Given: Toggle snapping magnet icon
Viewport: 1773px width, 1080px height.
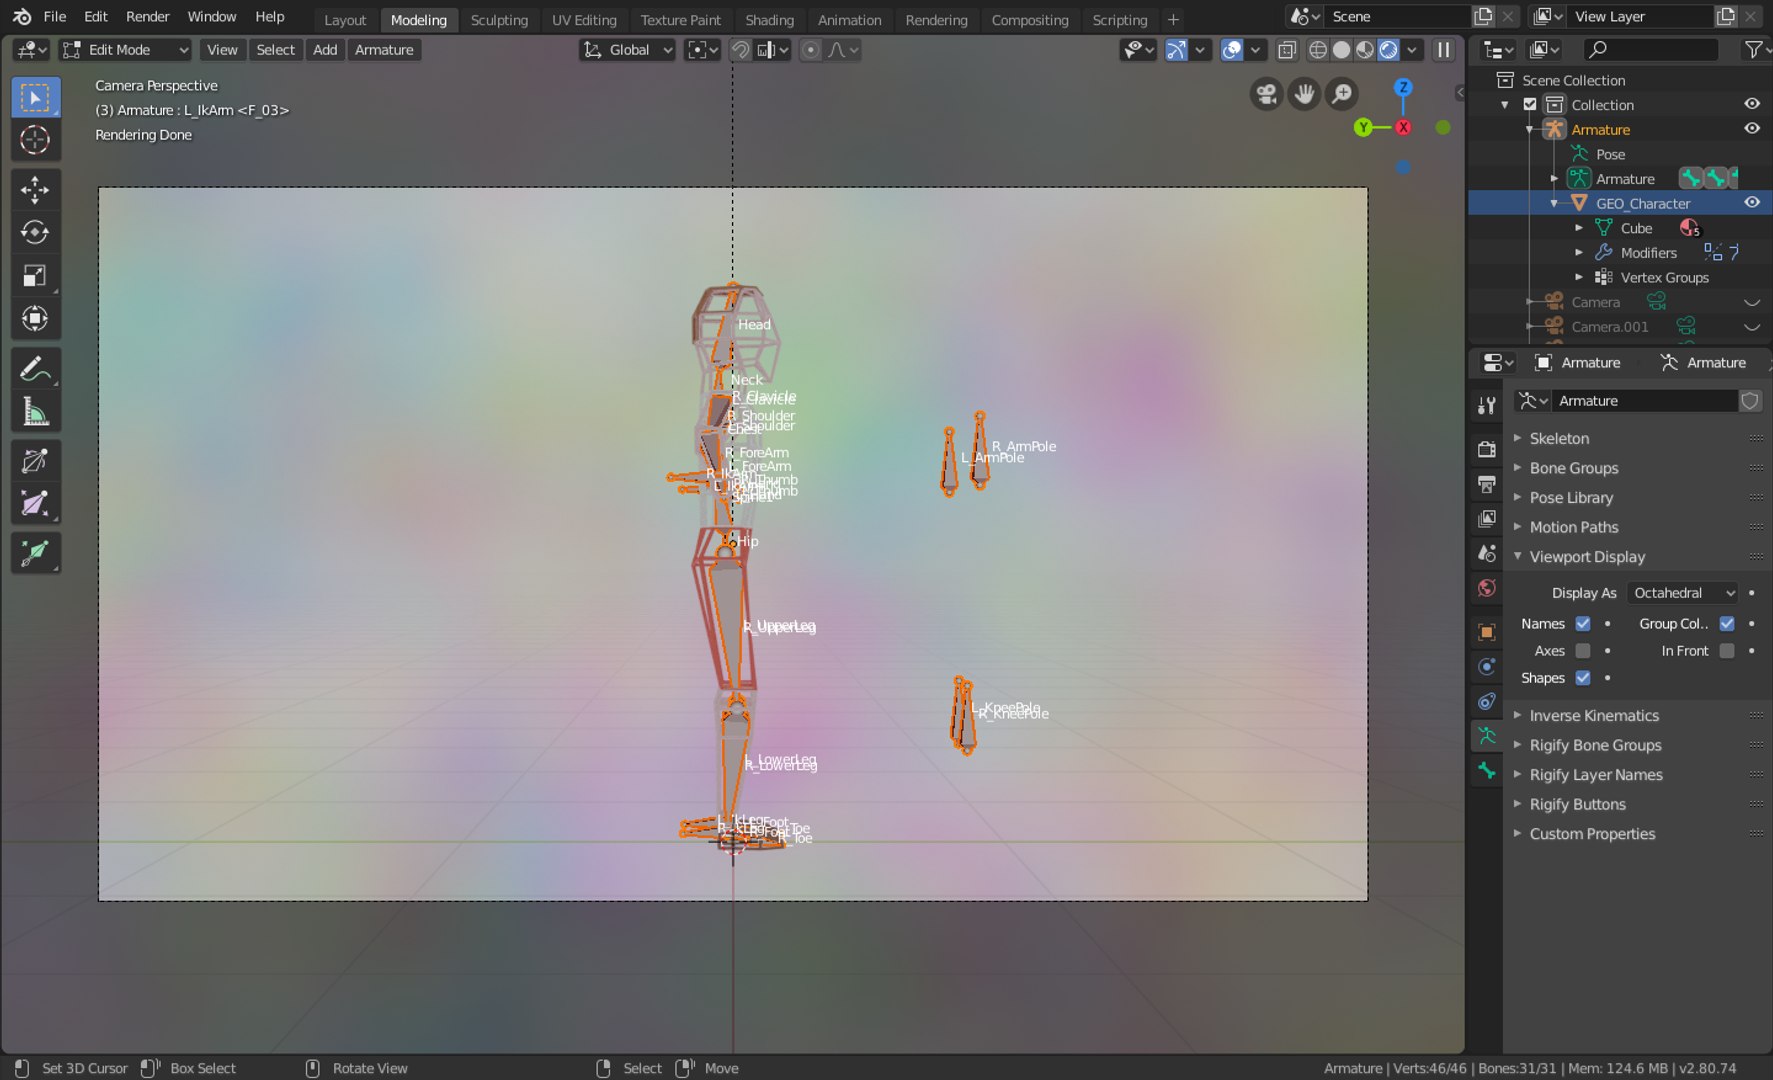Looking at the screenshot, I should [x=740, y=50].
